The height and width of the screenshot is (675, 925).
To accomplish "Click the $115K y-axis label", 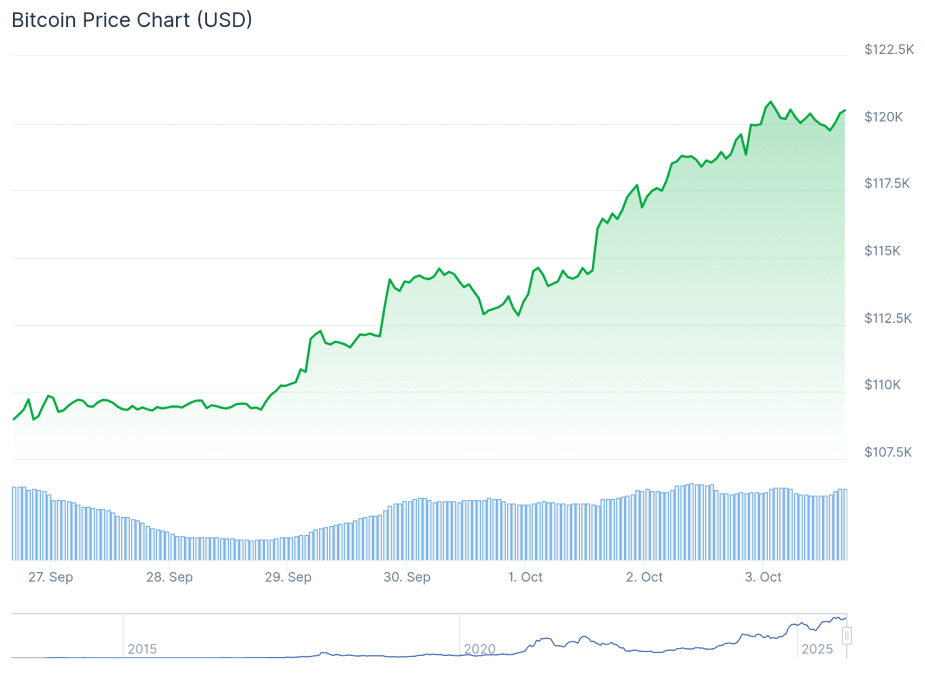I will tap(884, 251).
